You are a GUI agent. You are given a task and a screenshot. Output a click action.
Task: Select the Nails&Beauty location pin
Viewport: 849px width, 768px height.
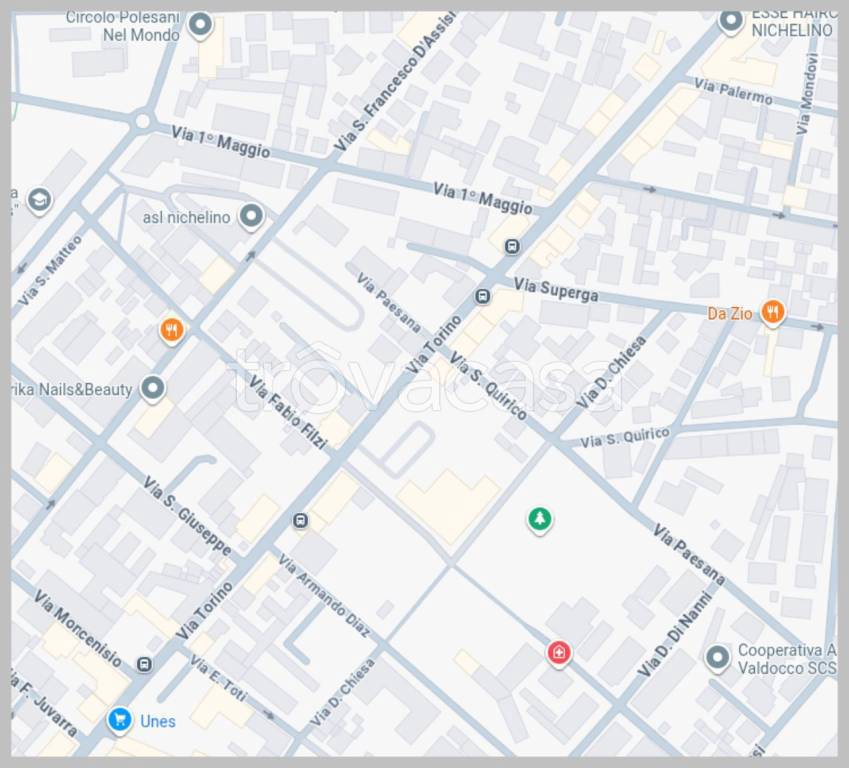tap(152, 388)
